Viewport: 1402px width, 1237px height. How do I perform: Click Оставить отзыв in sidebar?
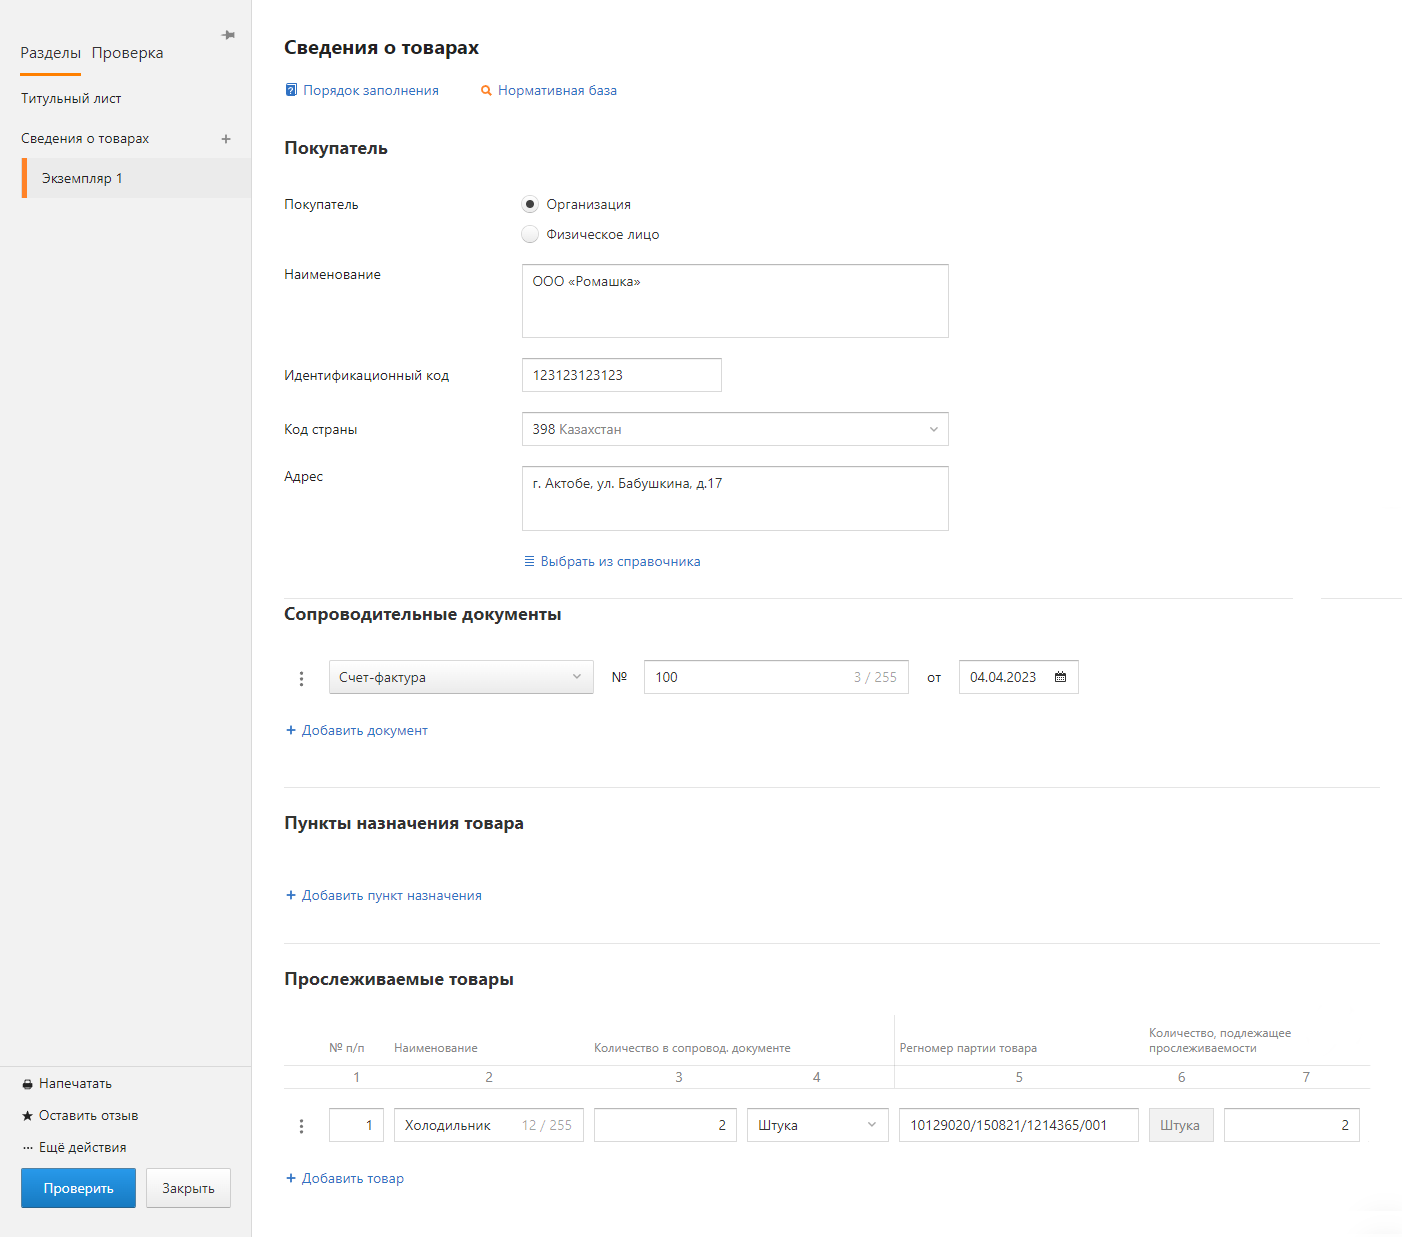[x=88, y=1116]
